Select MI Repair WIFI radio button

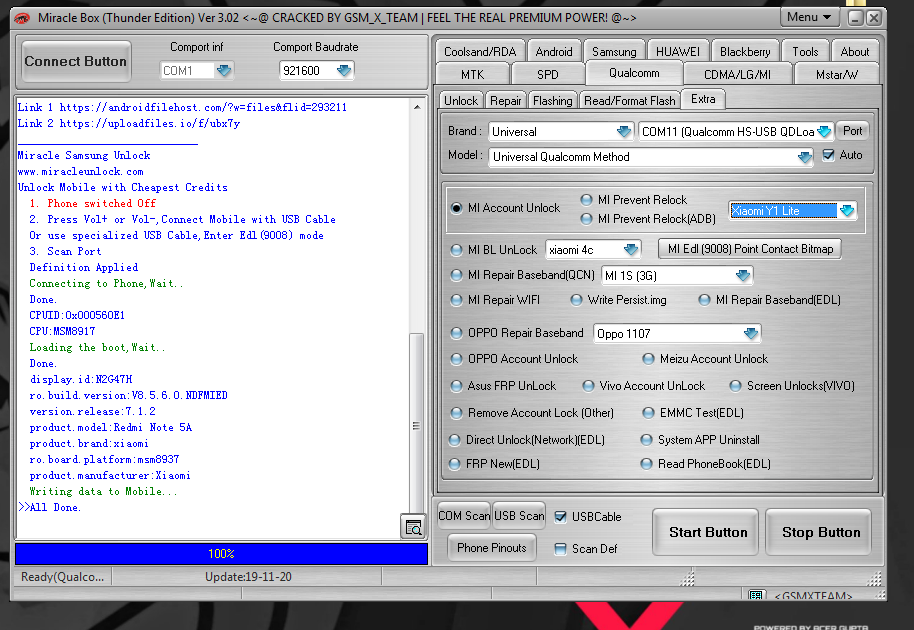pos(456,300)
